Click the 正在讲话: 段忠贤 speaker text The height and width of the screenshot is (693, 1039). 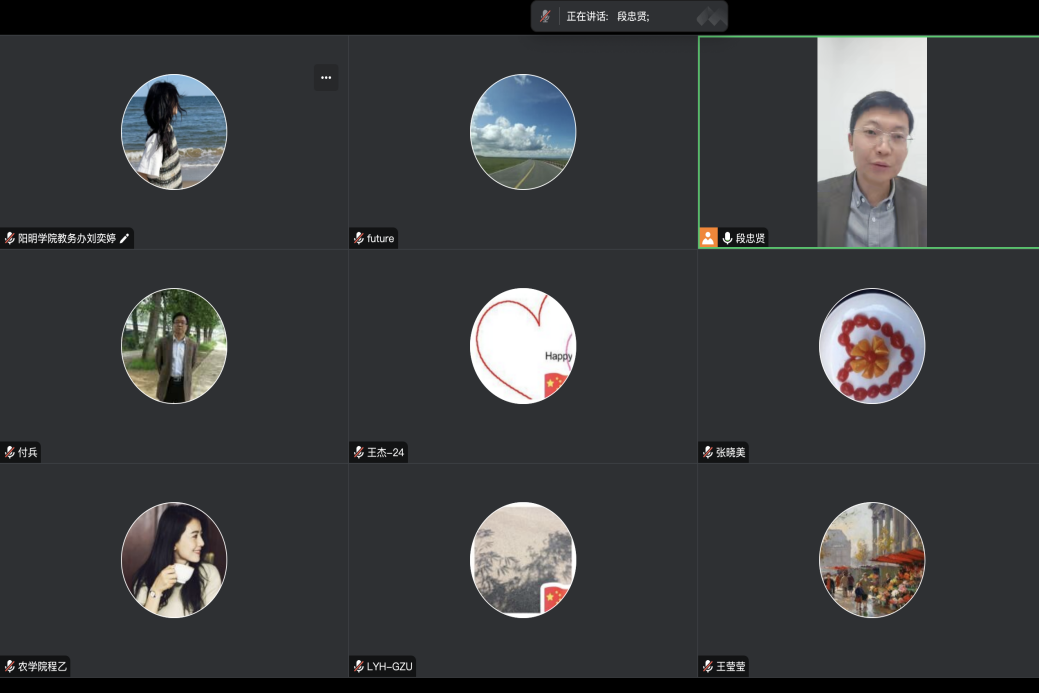point(608,16)
